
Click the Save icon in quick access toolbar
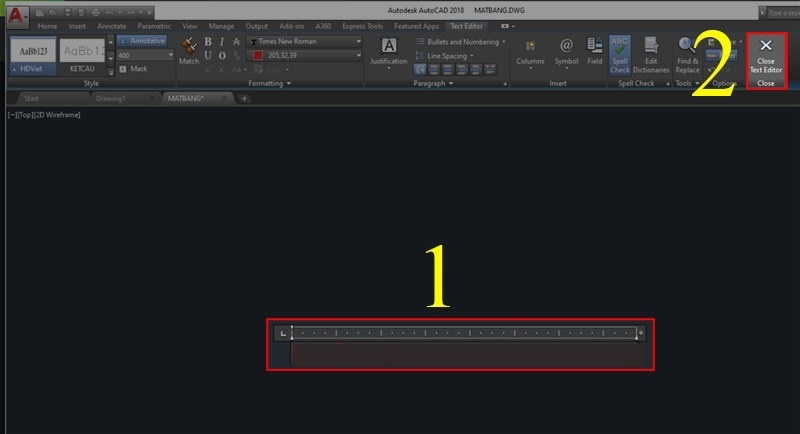[67, 12]
